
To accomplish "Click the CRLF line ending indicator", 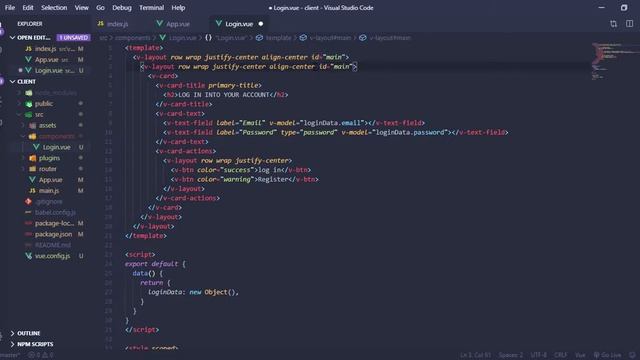I will 560,355.
